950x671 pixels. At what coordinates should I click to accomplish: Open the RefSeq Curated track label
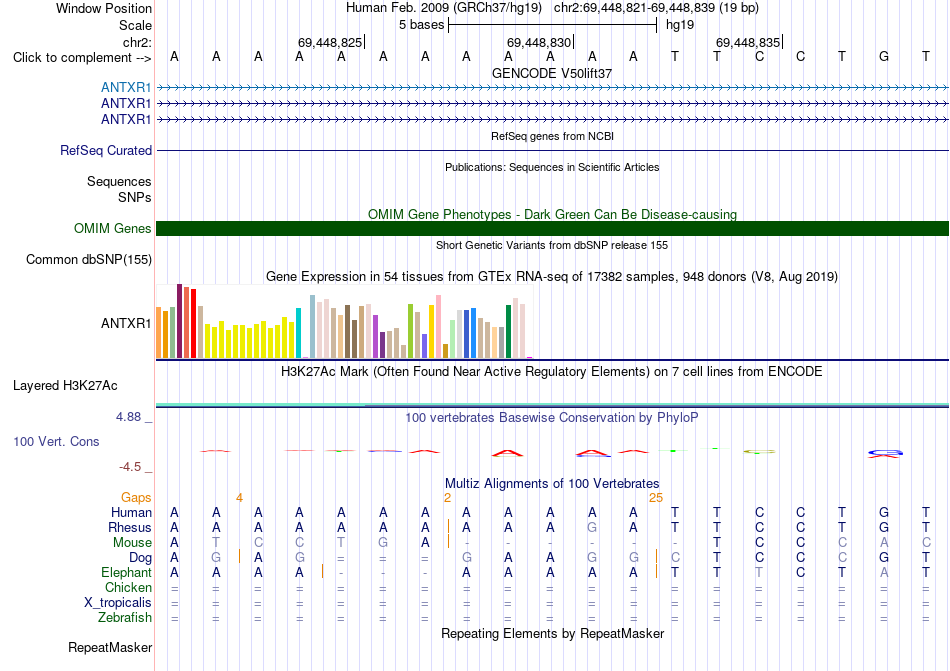(106, 150)
